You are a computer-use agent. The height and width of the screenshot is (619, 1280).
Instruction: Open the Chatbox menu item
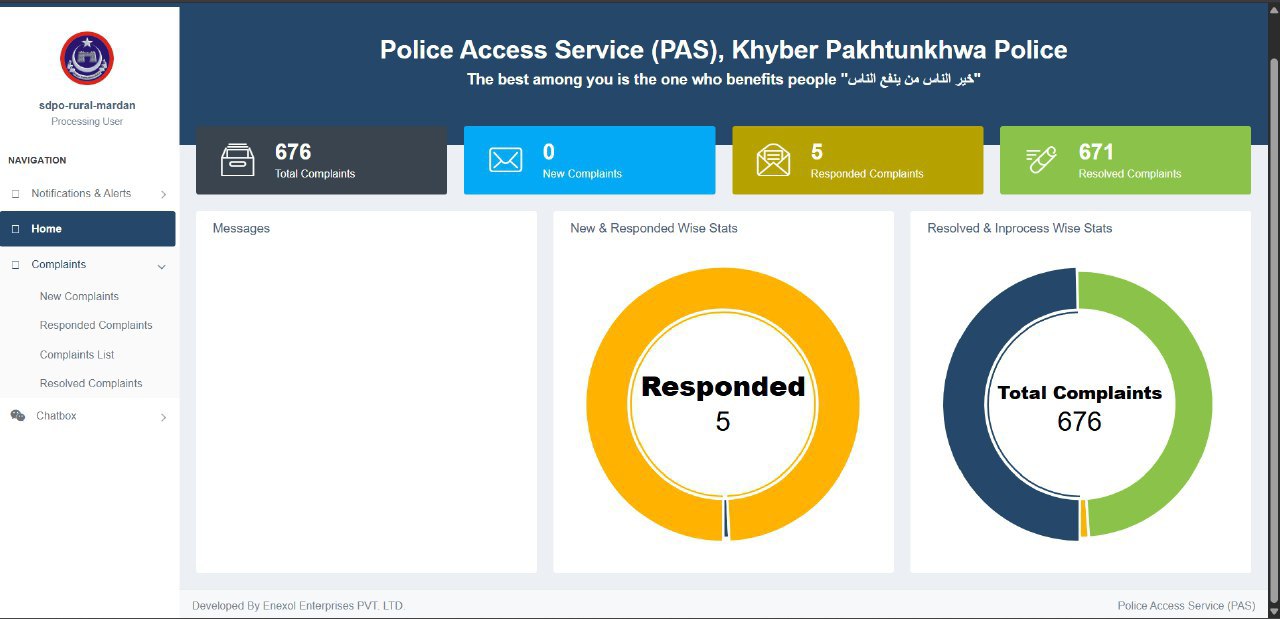[x=88, y=416]
